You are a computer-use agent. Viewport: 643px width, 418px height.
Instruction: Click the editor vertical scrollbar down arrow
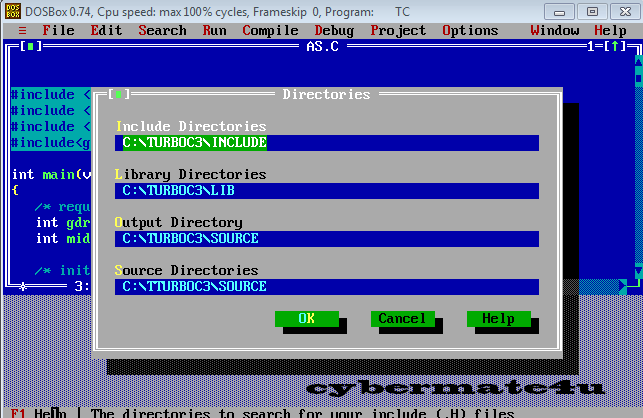pyautogui.click(x=638, y=271)
